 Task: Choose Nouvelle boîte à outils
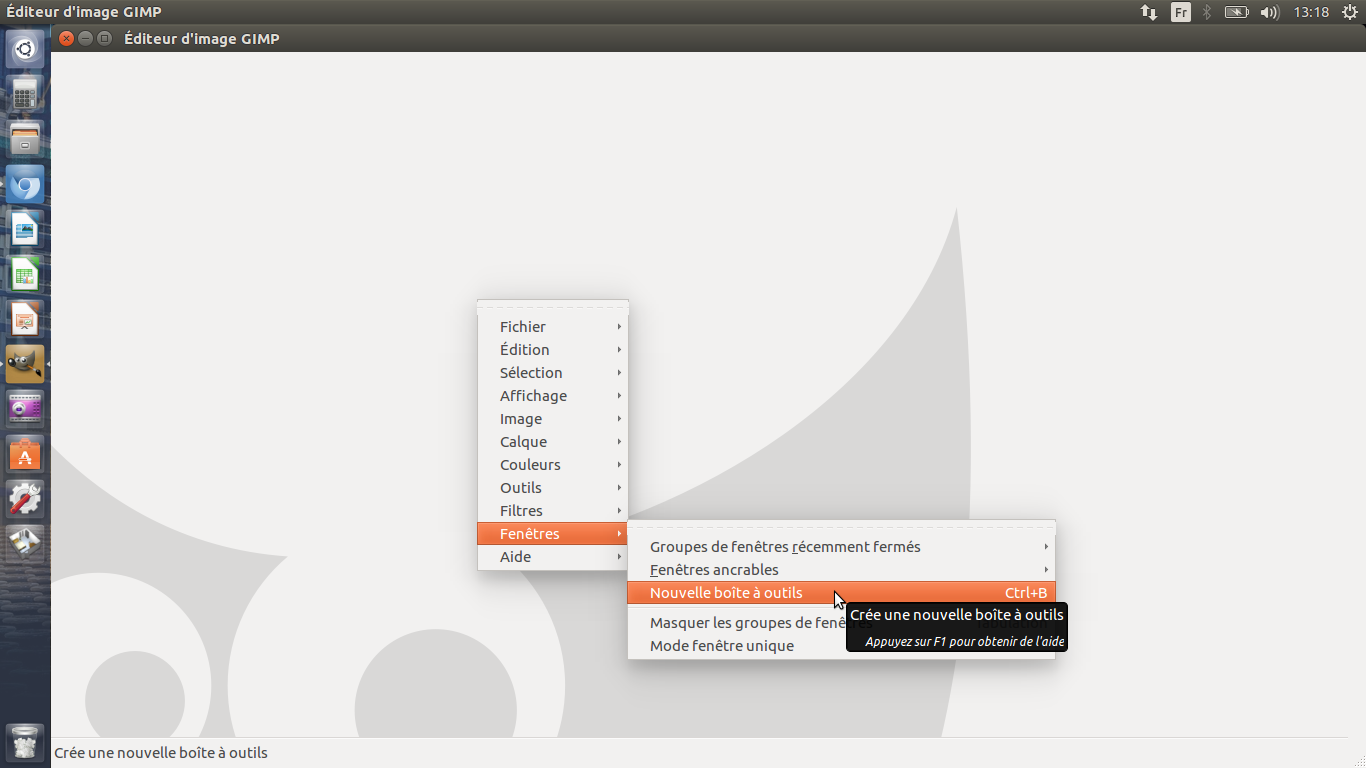click(x=842, y=593)
